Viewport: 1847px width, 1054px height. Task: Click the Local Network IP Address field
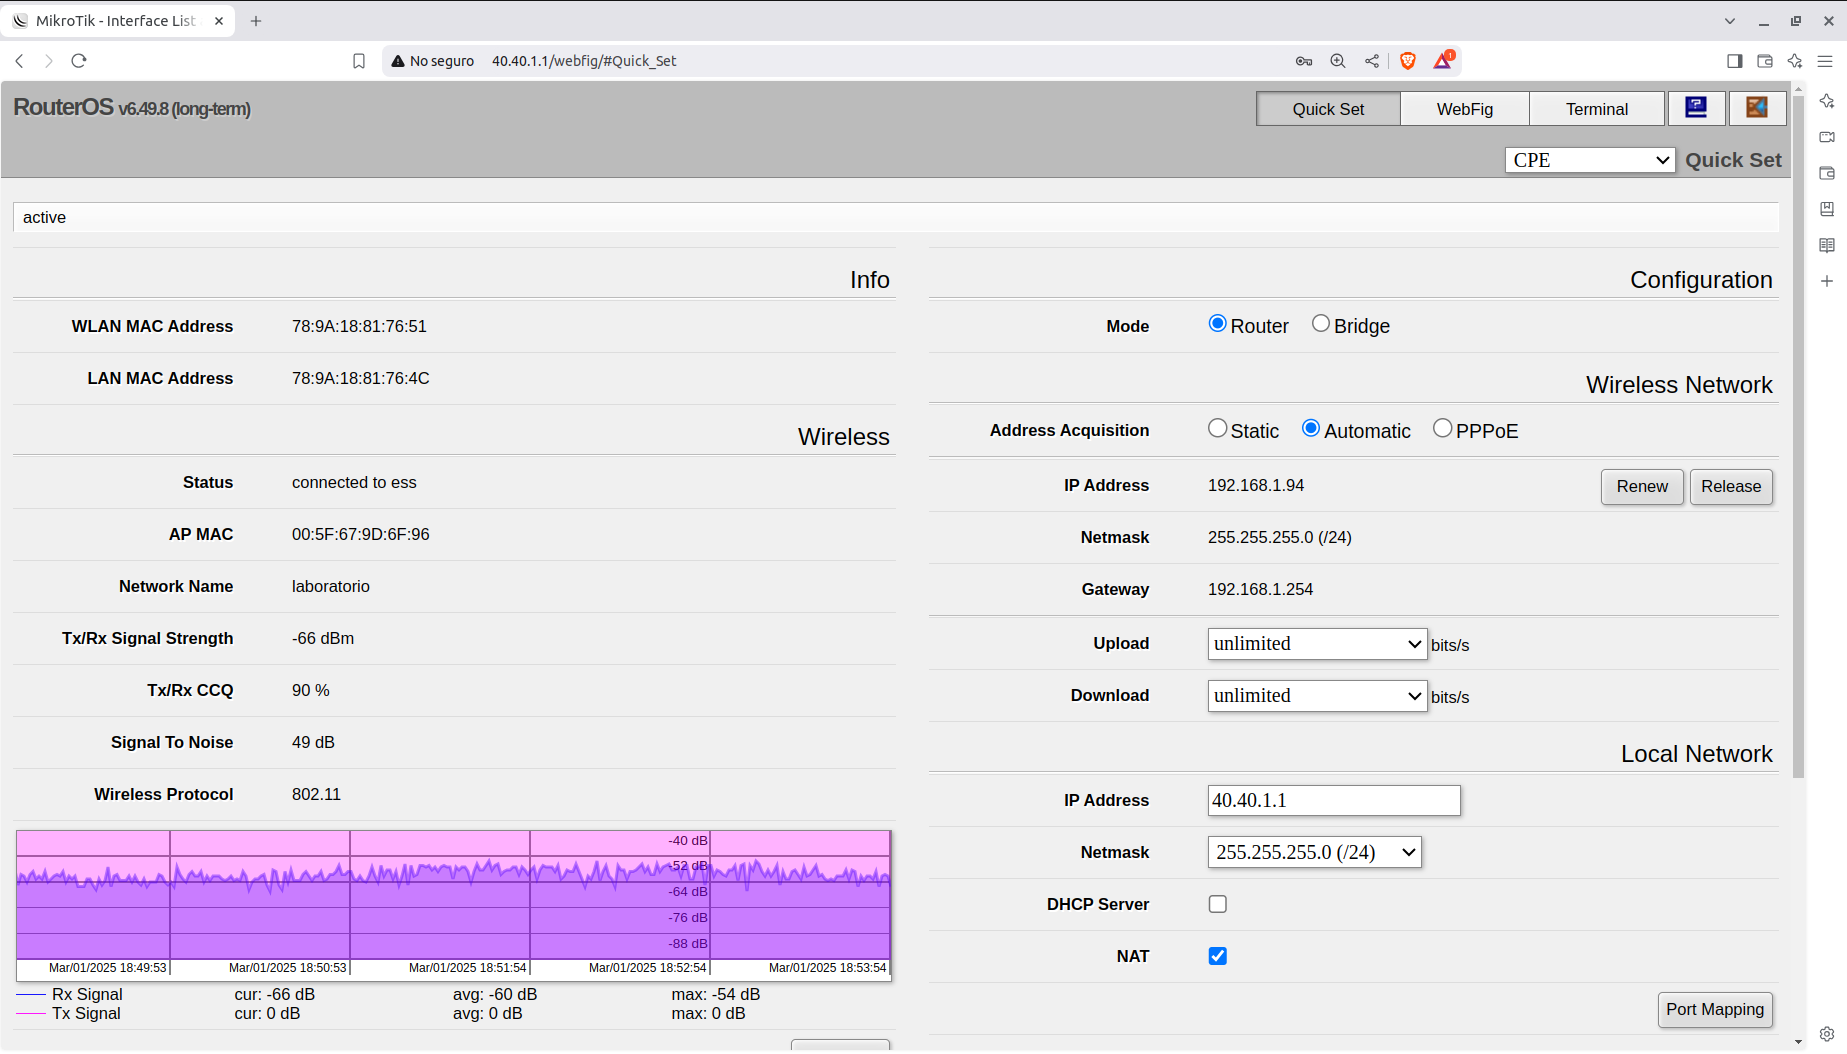tap(1334, 800)
